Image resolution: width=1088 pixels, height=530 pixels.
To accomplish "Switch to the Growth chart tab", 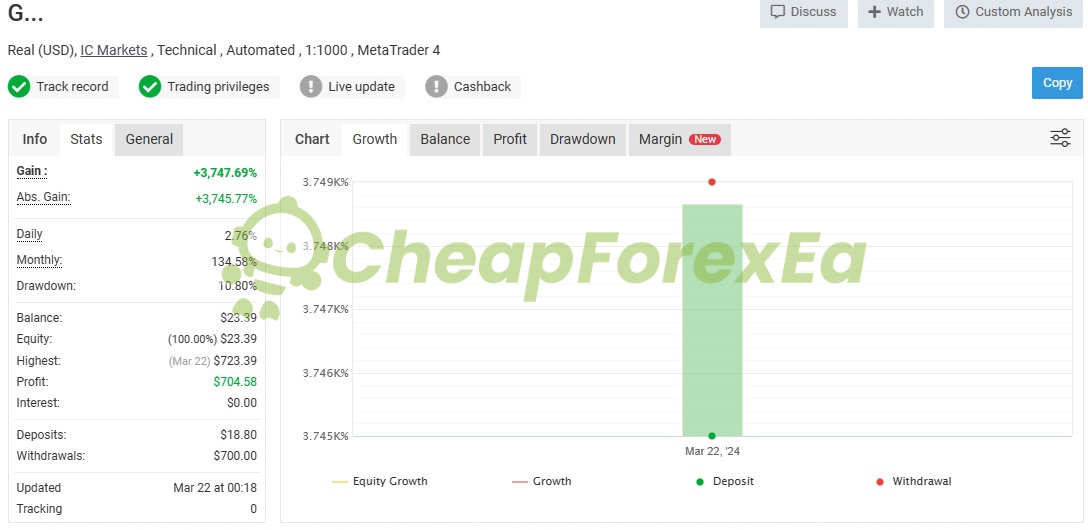I will (x=375, y=139).
